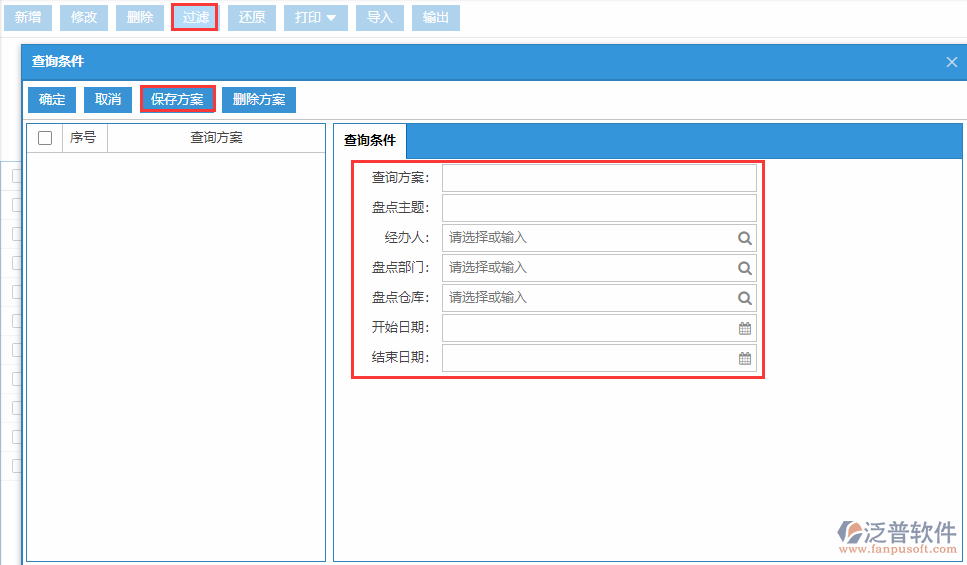Focus the 查询方案 text input field
The height and width of the screenshot is (565, 967).
coord(598,178)
